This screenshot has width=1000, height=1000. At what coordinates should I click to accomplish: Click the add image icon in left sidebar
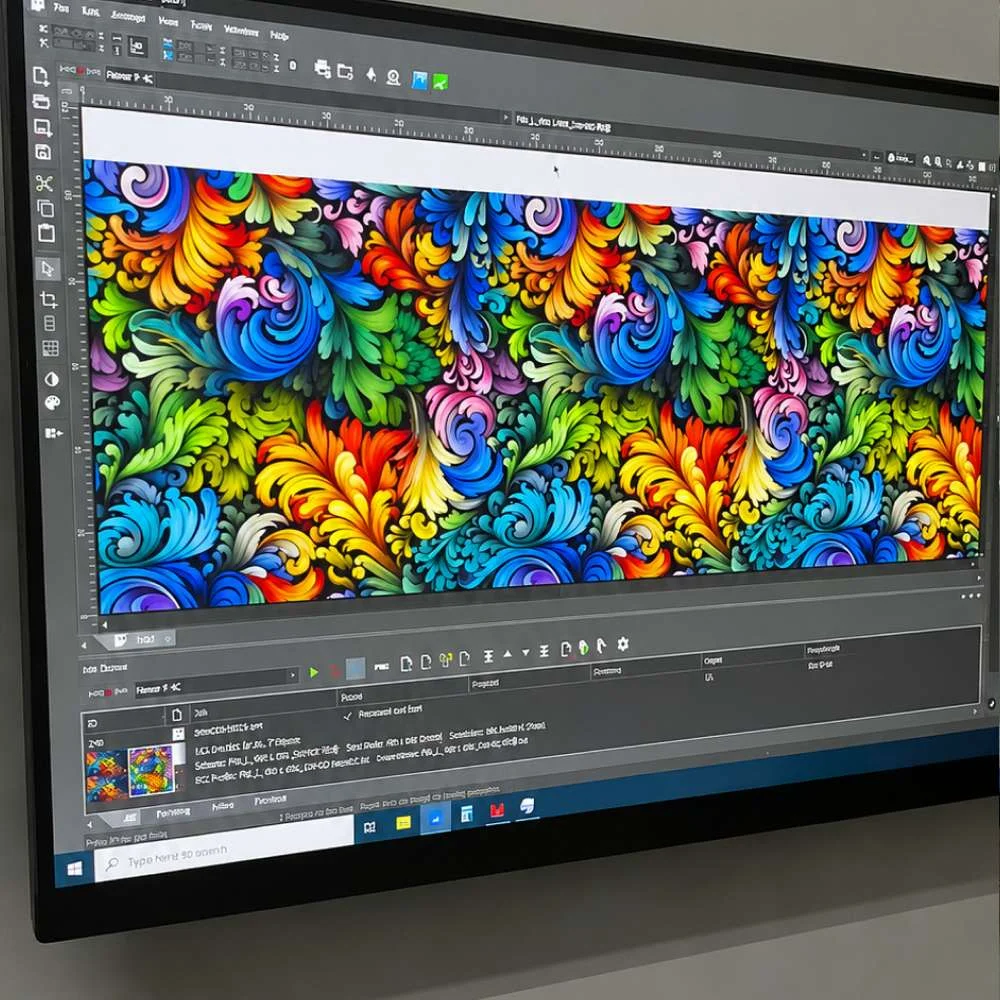(x=42, y=128)
